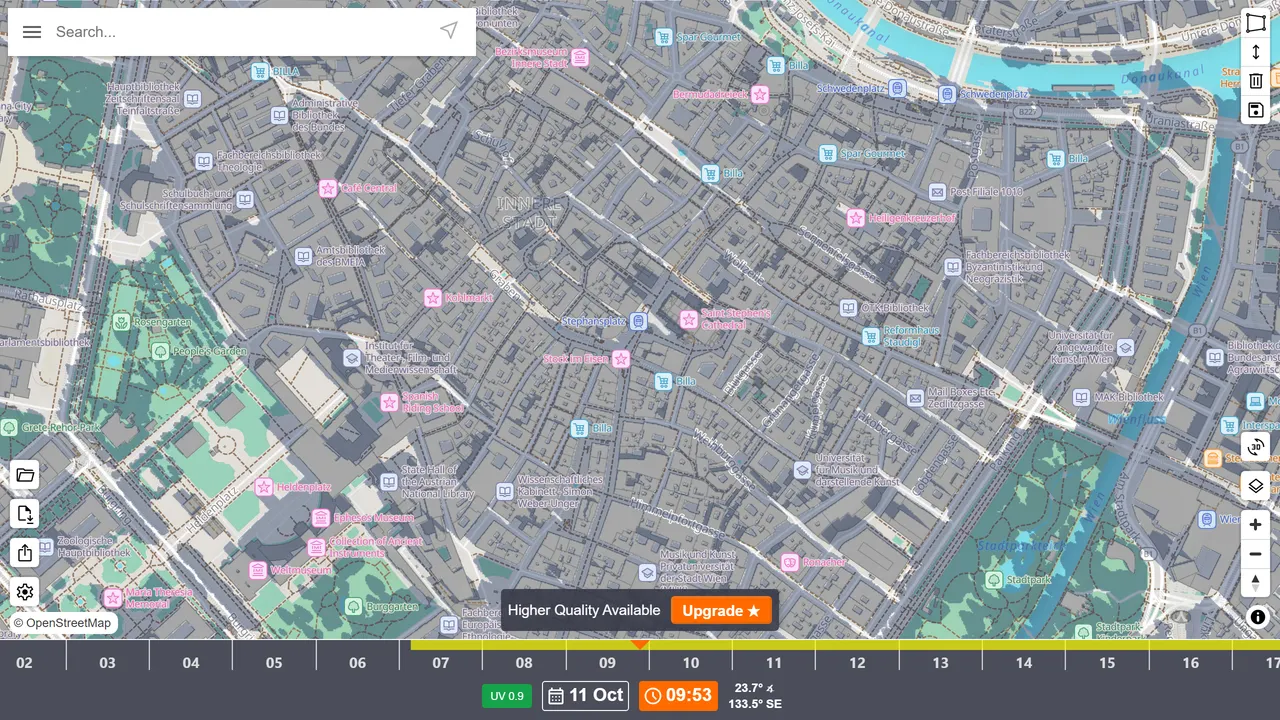1280x720 pixels.
Task: Jump timeline to hour 04
Action: click(x=191, y=662)
